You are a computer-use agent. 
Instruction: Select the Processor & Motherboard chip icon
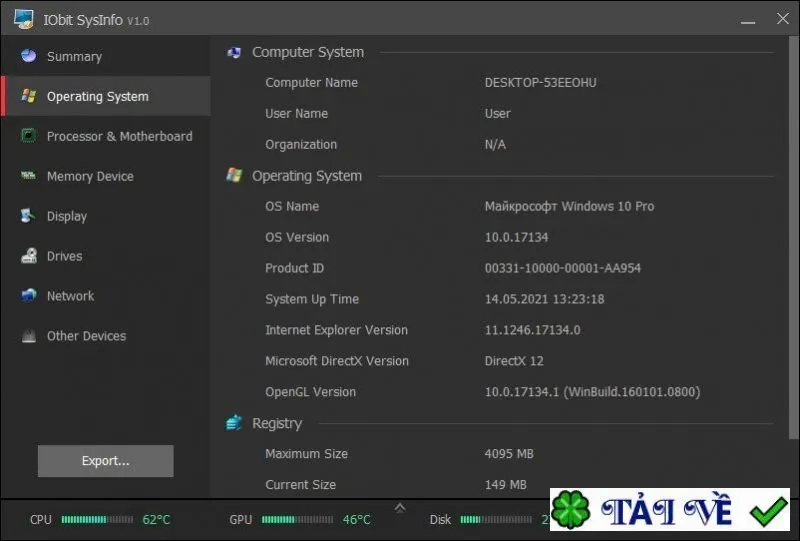[29, 136]
